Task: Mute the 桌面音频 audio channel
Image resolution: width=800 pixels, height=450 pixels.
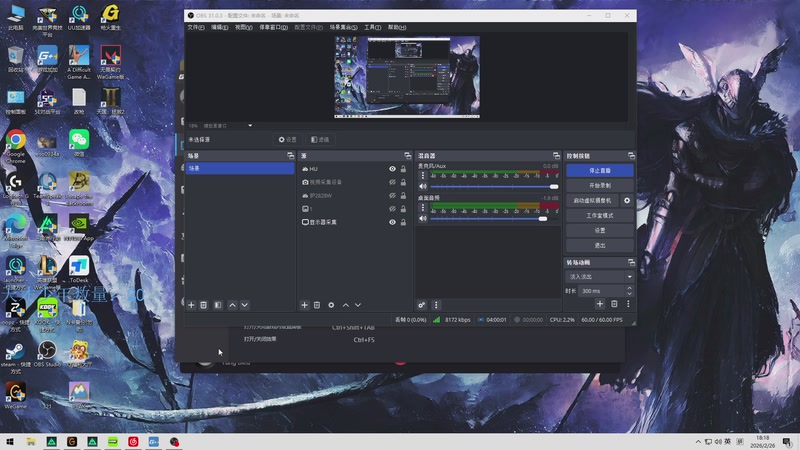Action: point(422,218)
